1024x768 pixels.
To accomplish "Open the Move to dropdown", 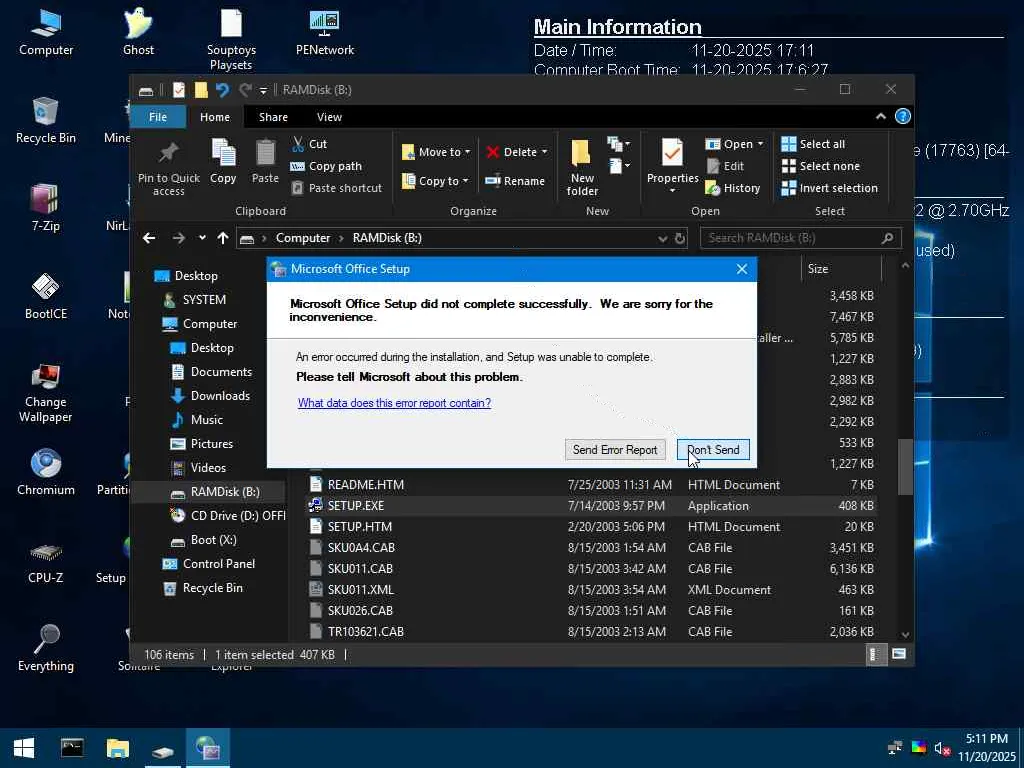I will coord(436,152).
